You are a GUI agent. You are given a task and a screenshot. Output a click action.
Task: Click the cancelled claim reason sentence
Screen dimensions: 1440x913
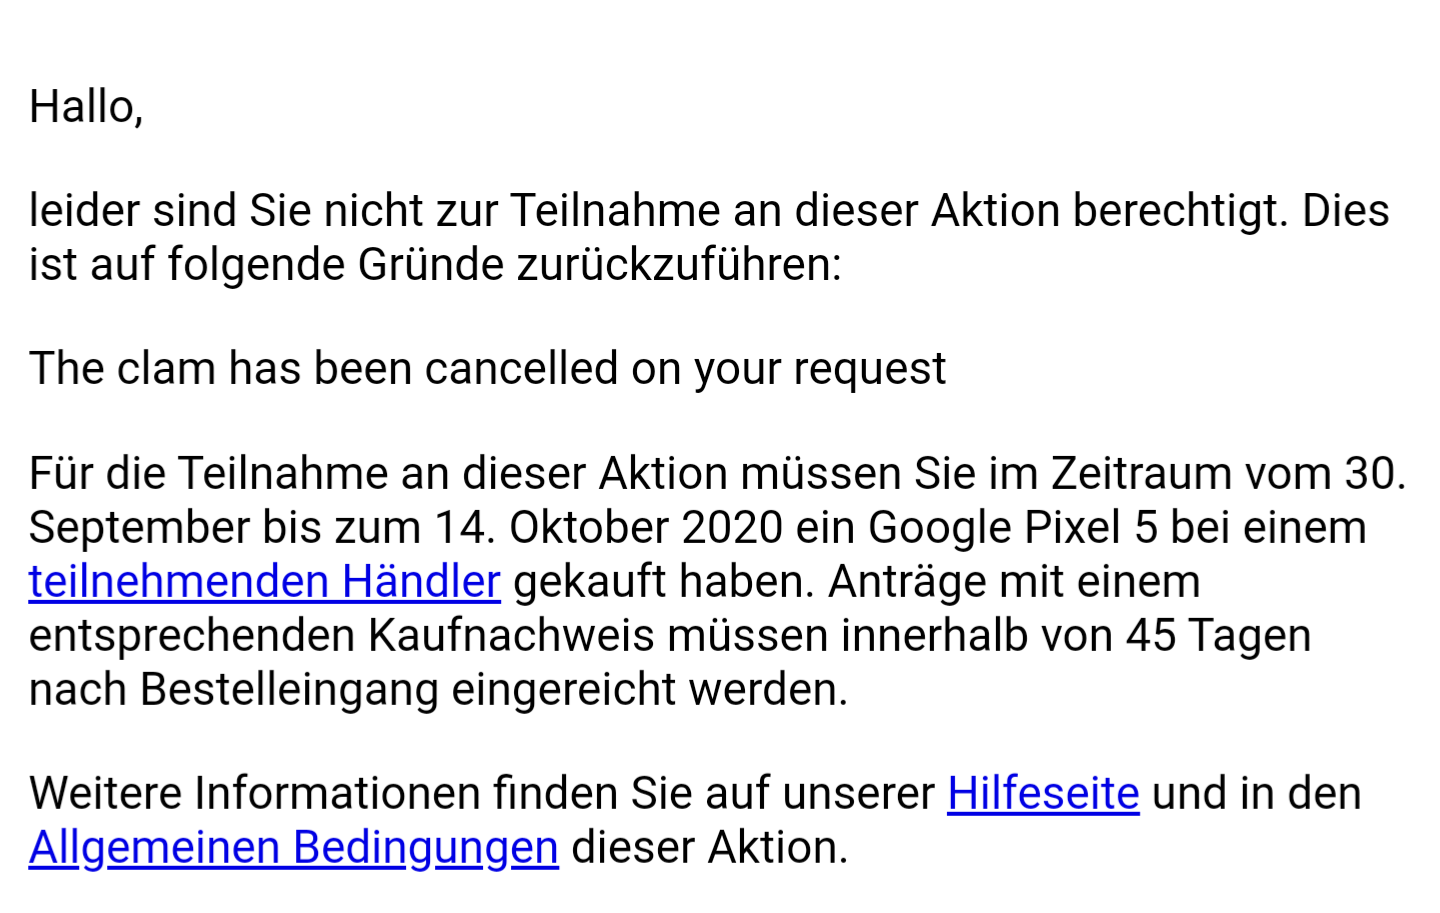click(487, 369)
